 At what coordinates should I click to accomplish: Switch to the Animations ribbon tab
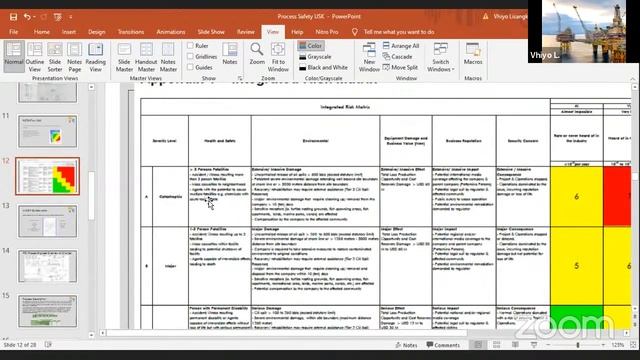[171, 32]
